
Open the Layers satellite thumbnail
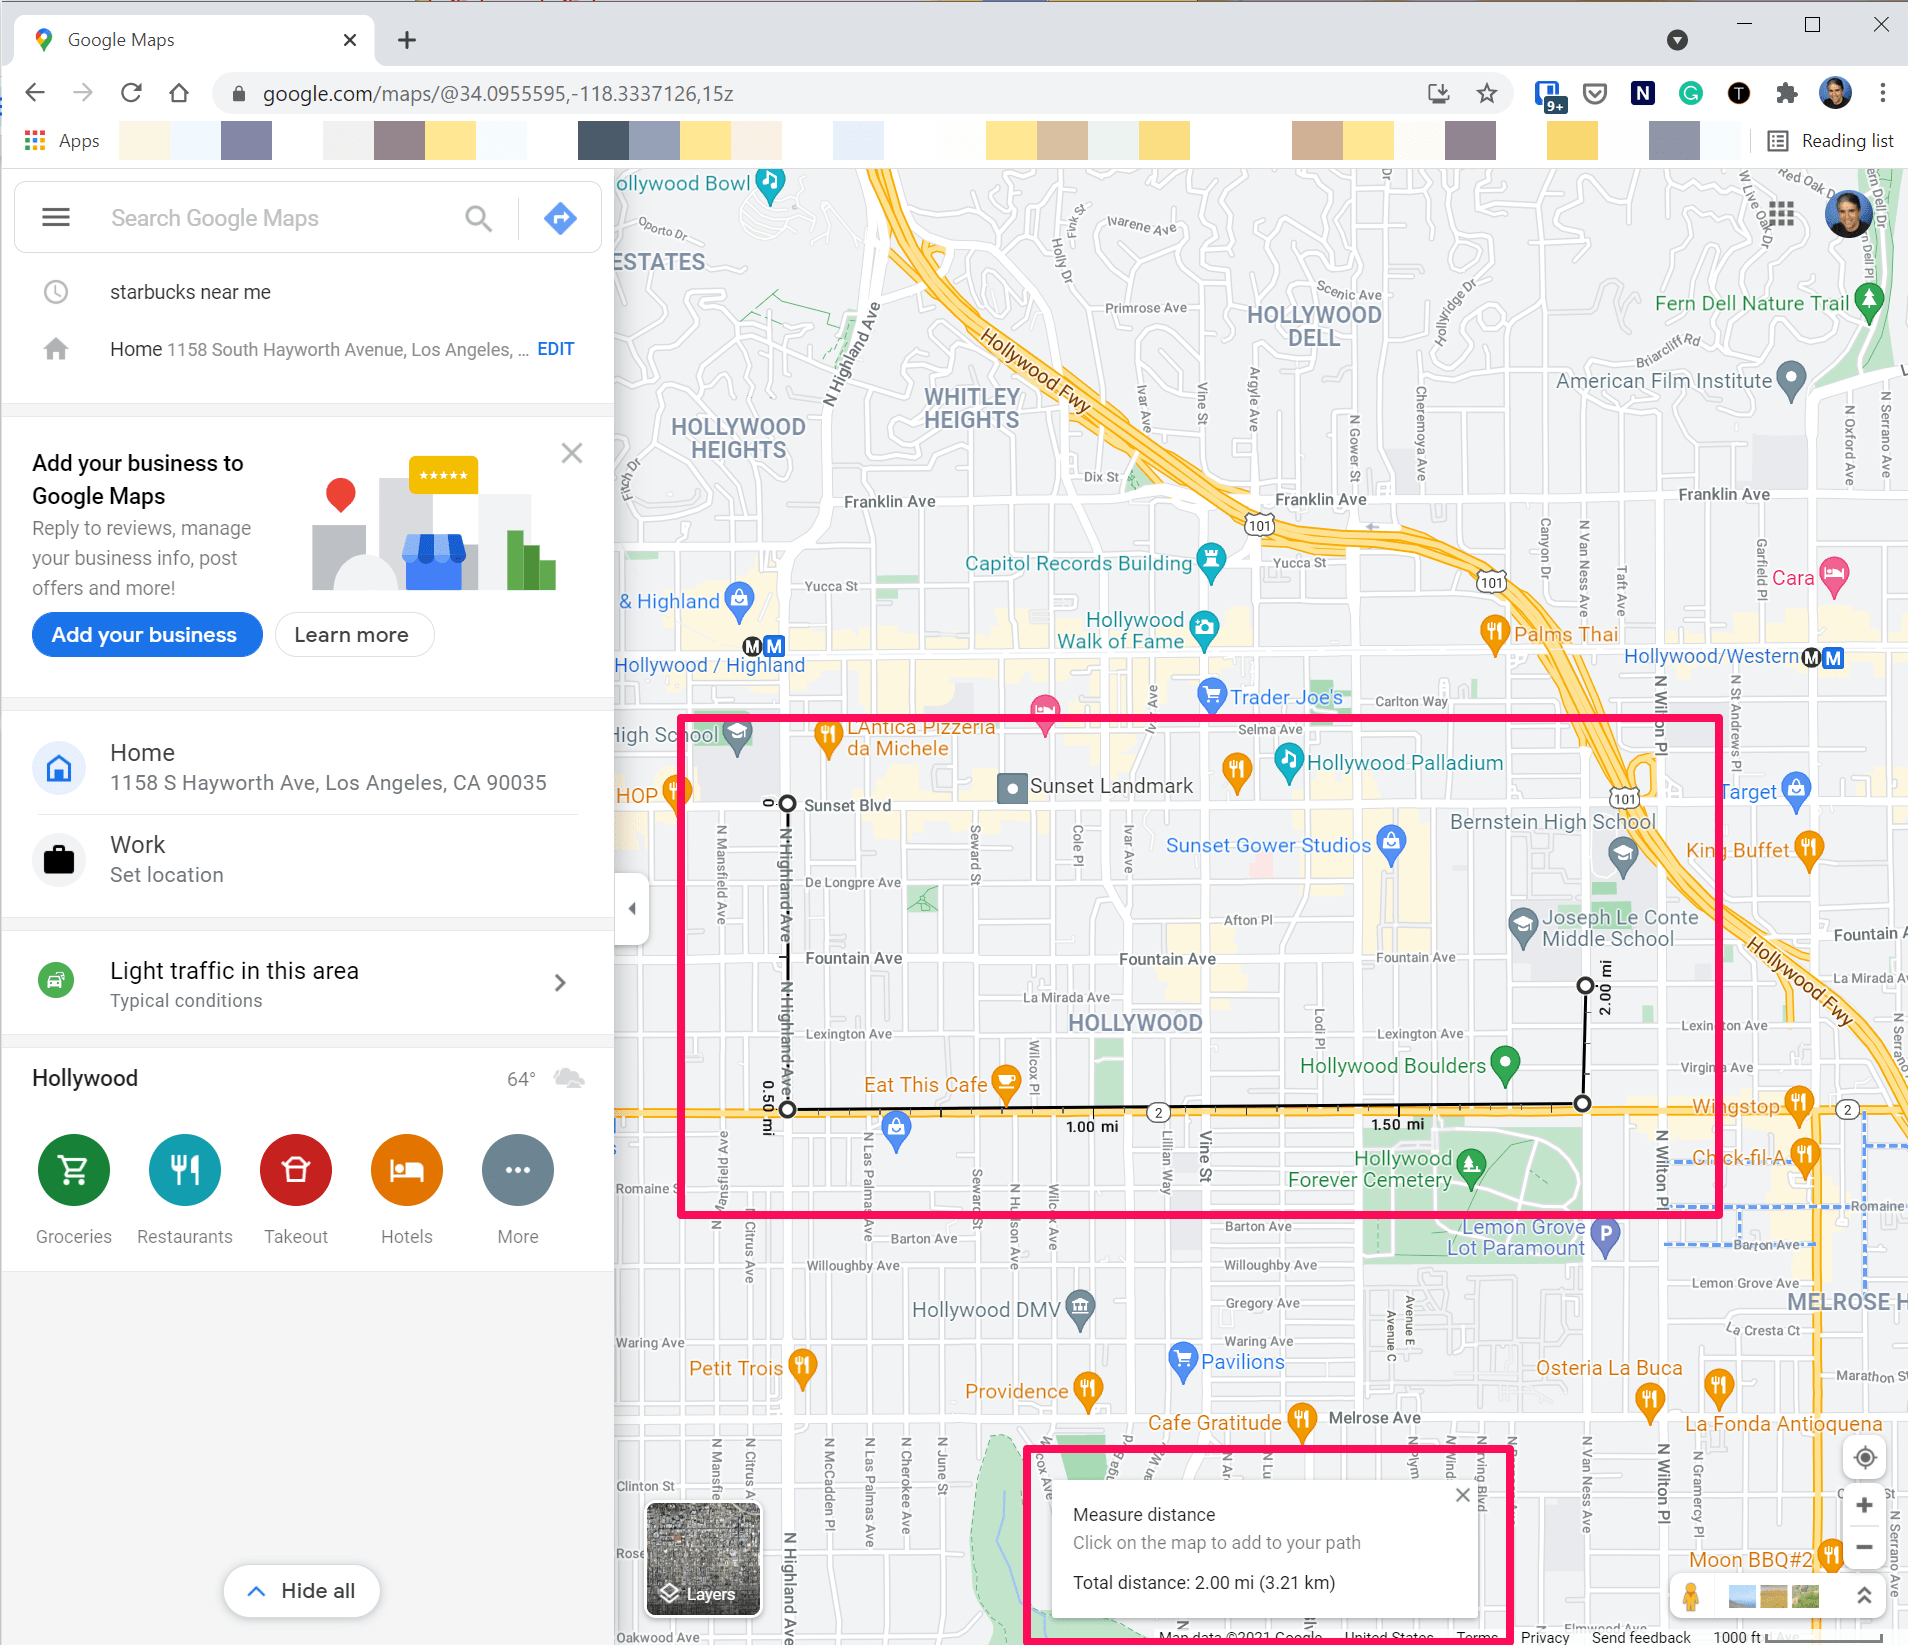(x=703, y=1558)
